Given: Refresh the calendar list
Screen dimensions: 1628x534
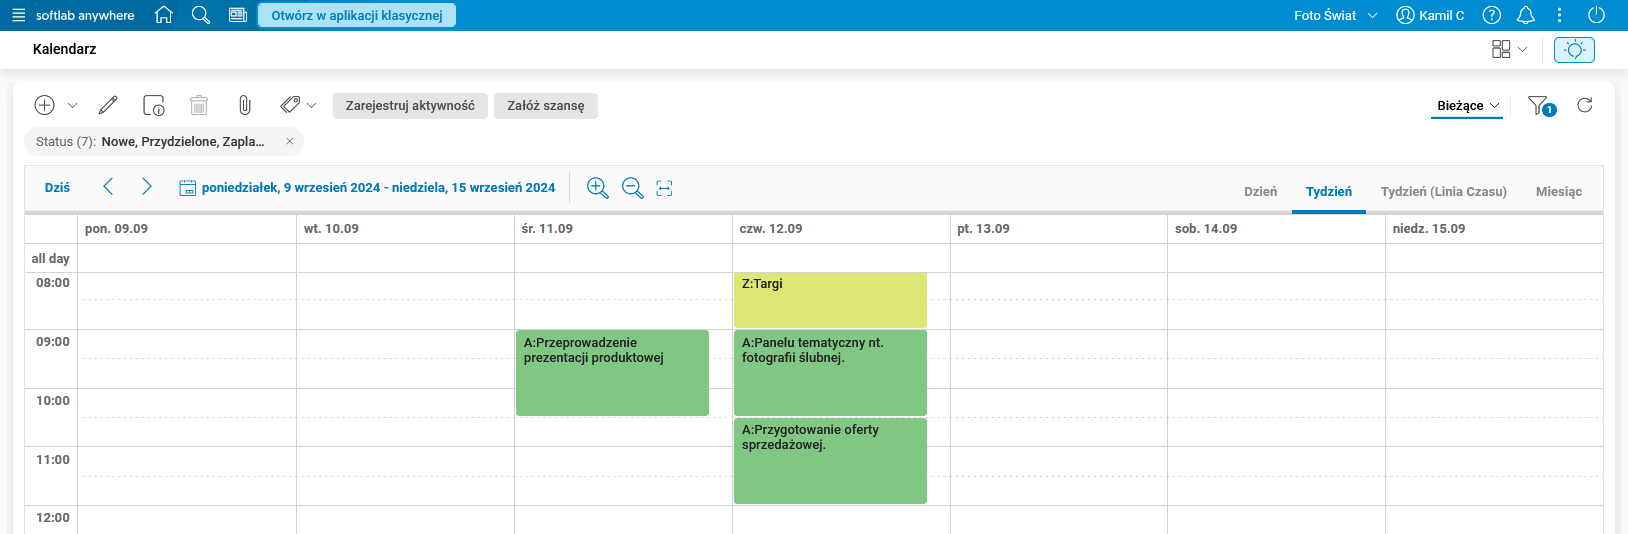Looking at the screenshot, I should 1585,105.
